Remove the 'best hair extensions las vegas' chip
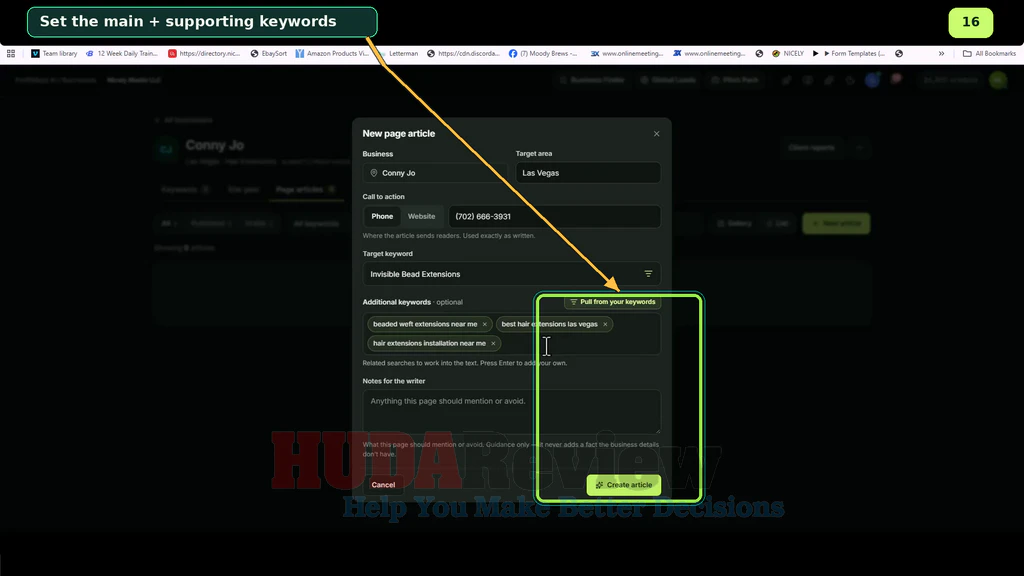Viewport: 1024px width, 576px height. (x=605, y=325)
